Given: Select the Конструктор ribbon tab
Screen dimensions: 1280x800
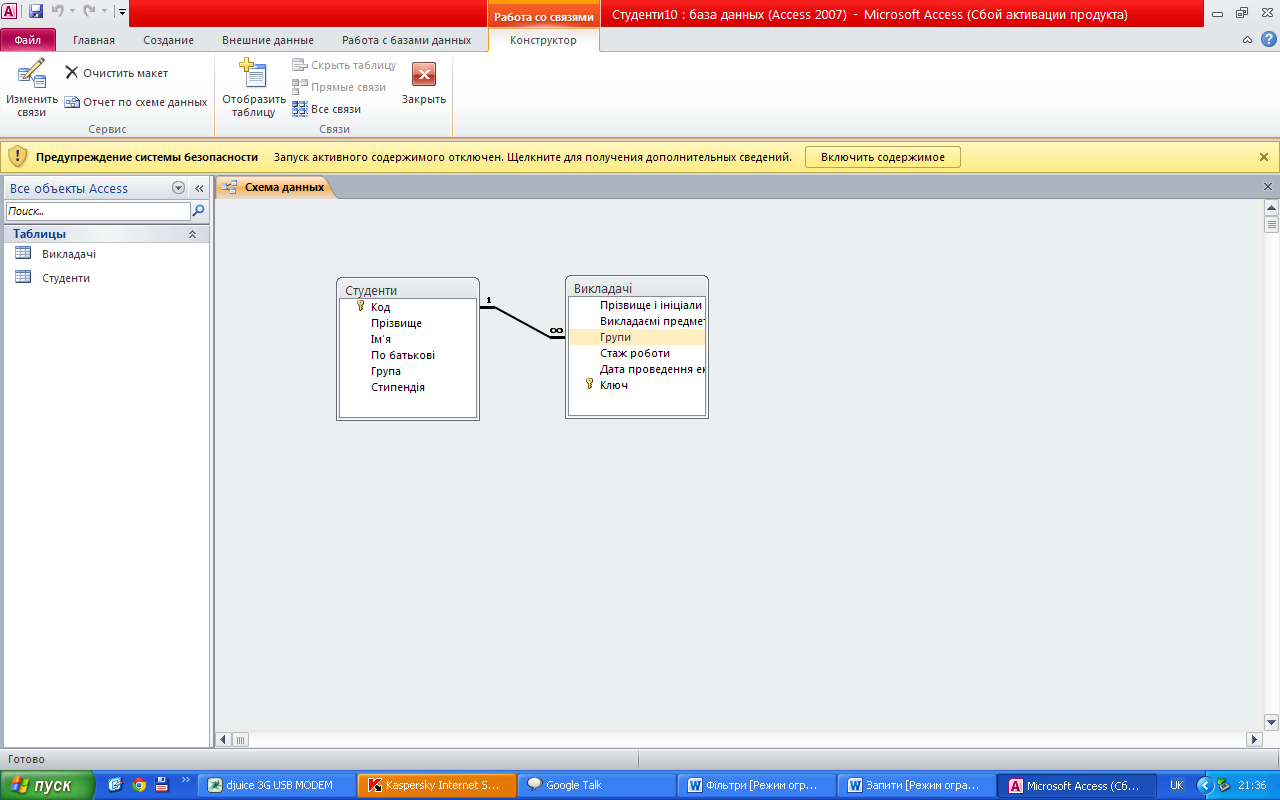Looking at the screenshot, I should click(543, 40).
